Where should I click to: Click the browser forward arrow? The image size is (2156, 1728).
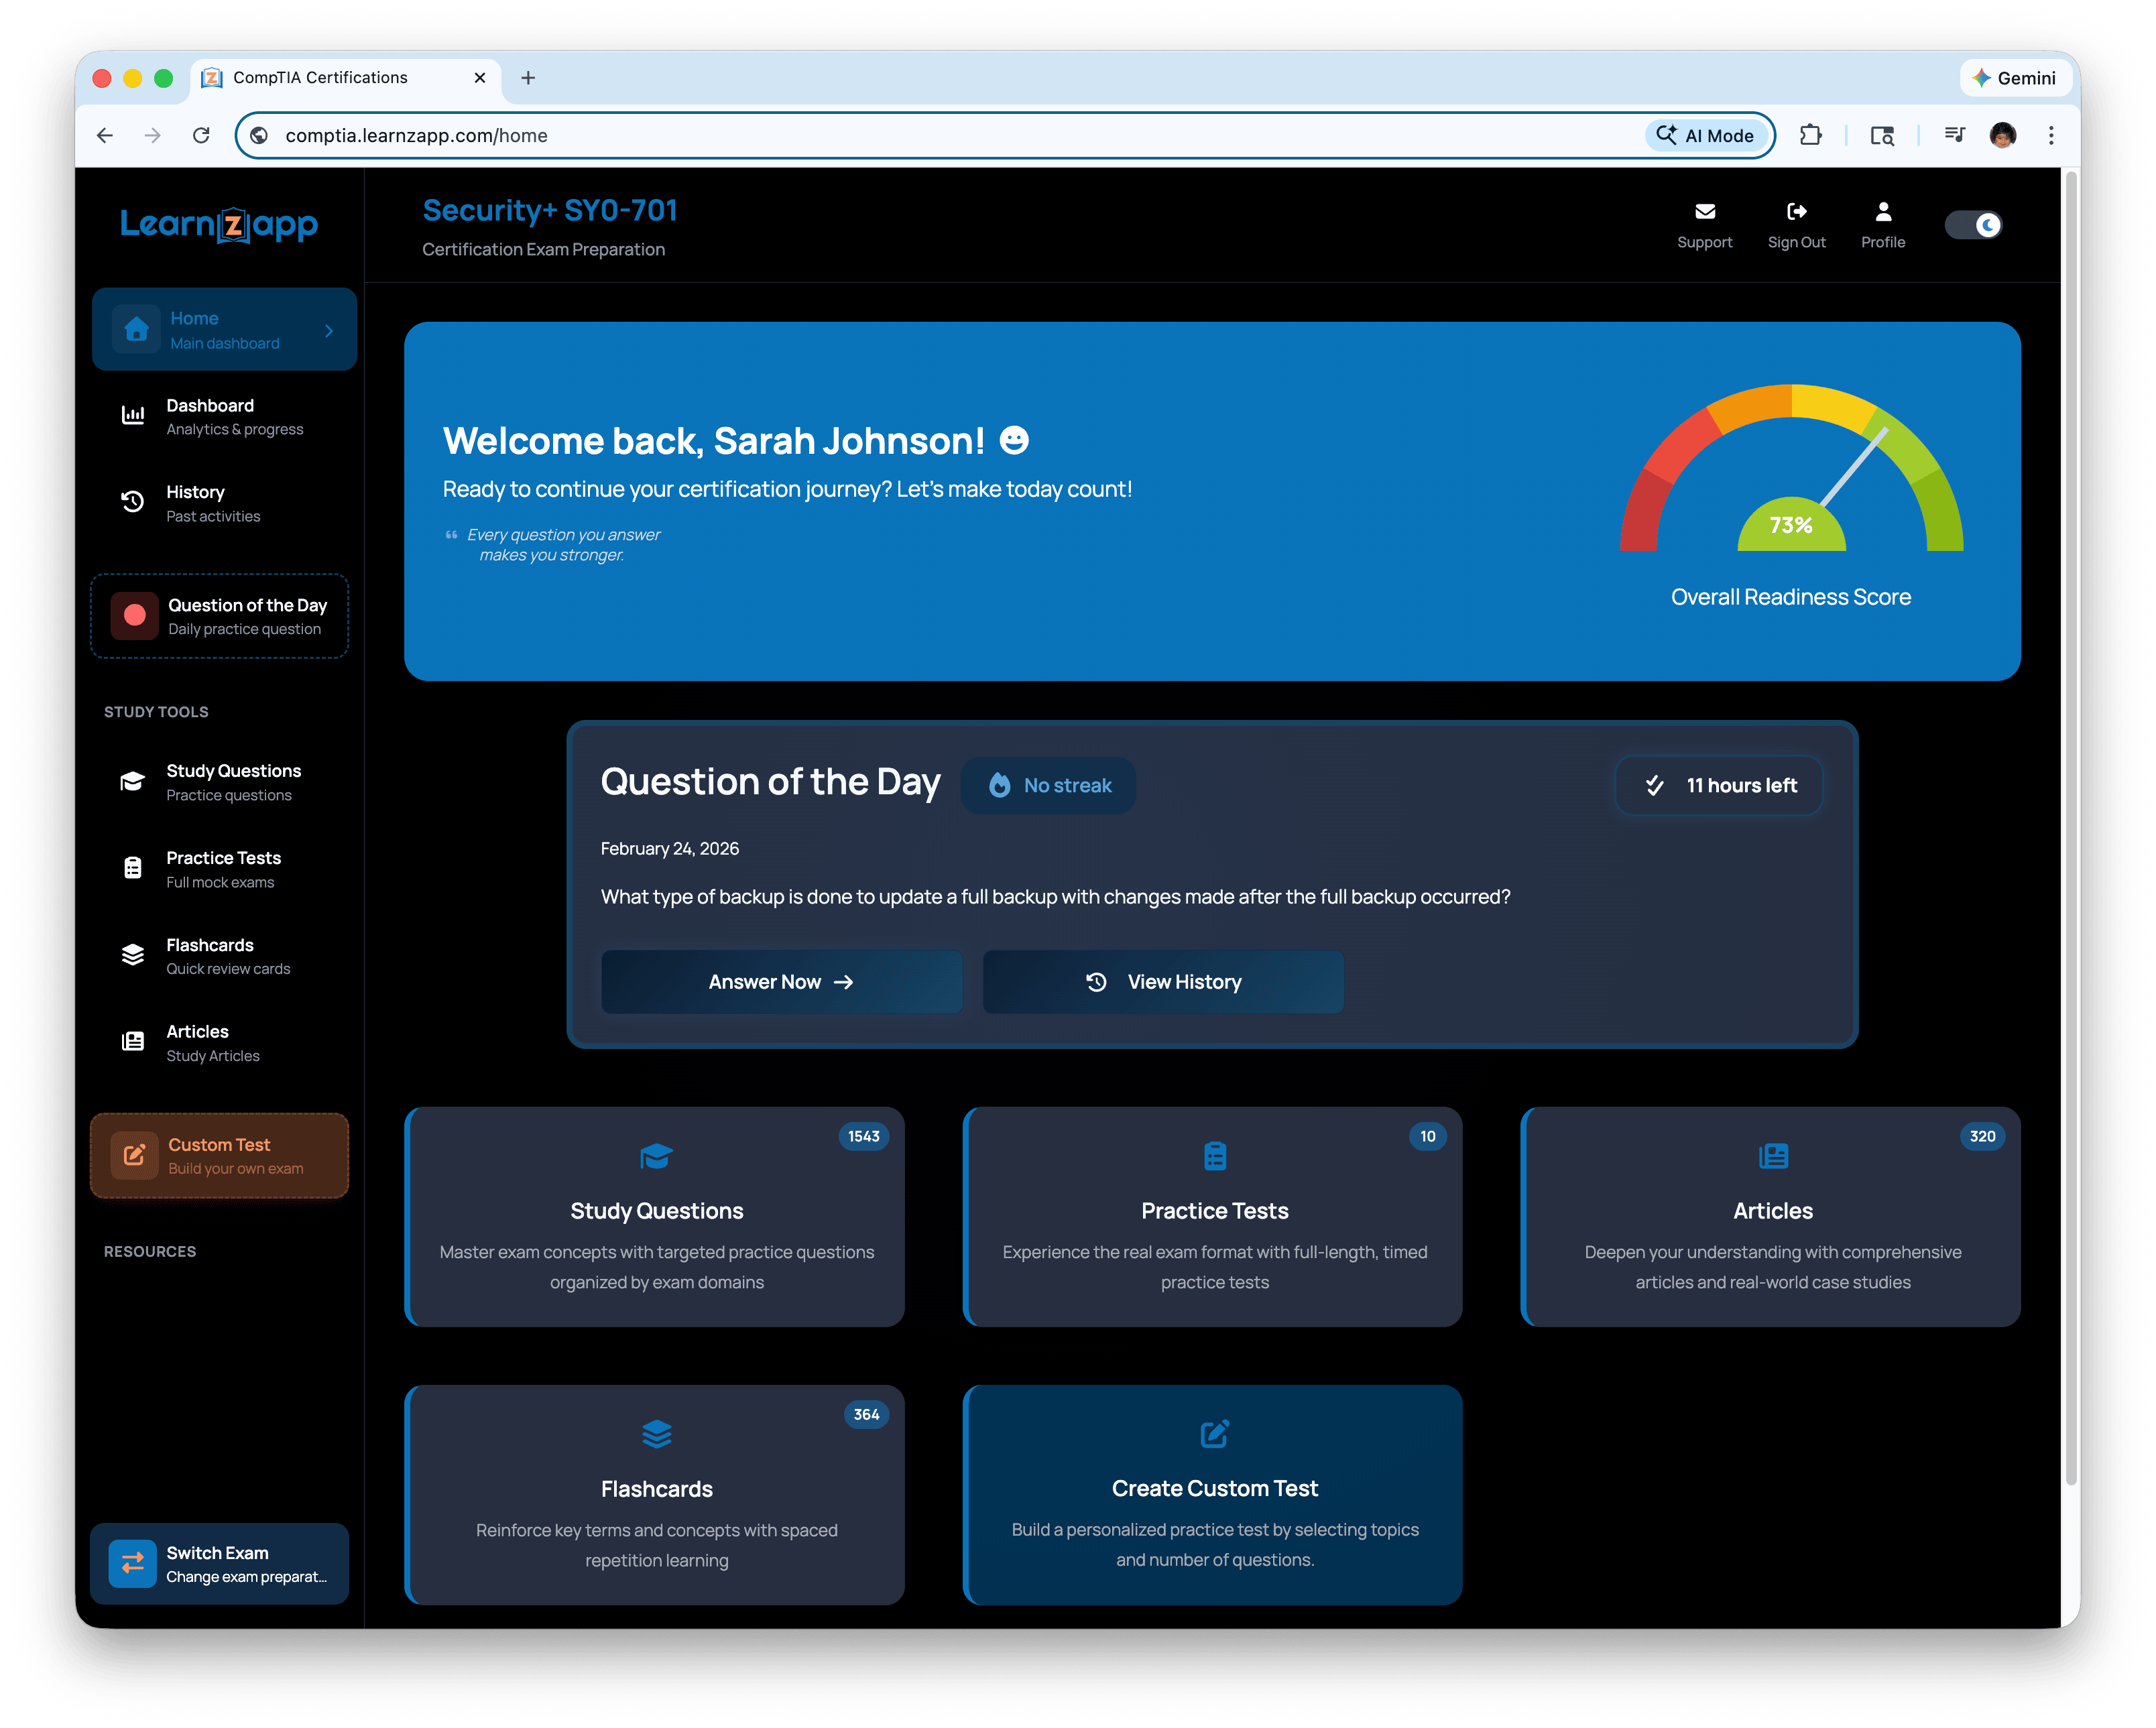coord(153,135)
